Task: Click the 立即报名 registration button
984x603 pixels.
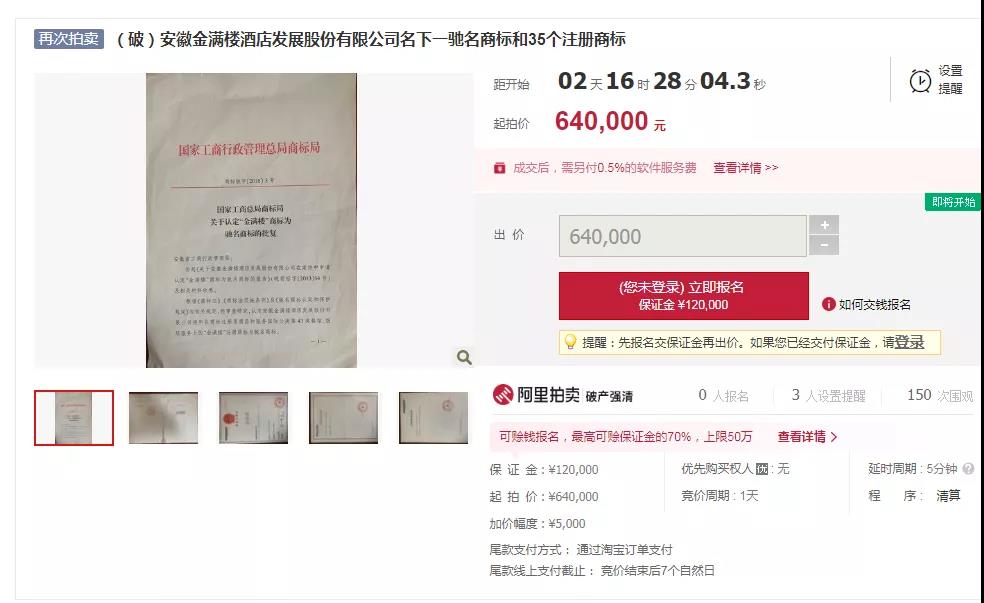Action: 683,296
